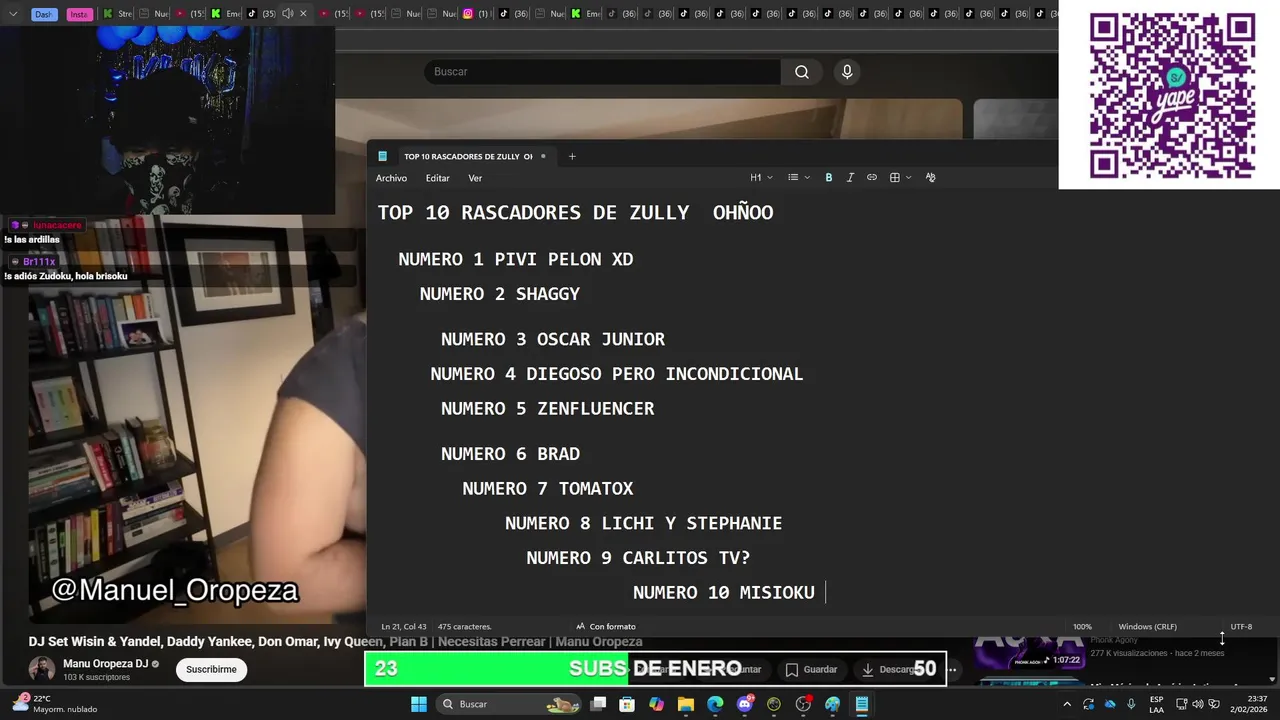1280x720 pixels.
Task: Open Discord from the taskbar
Action: (x=744, y=704)
